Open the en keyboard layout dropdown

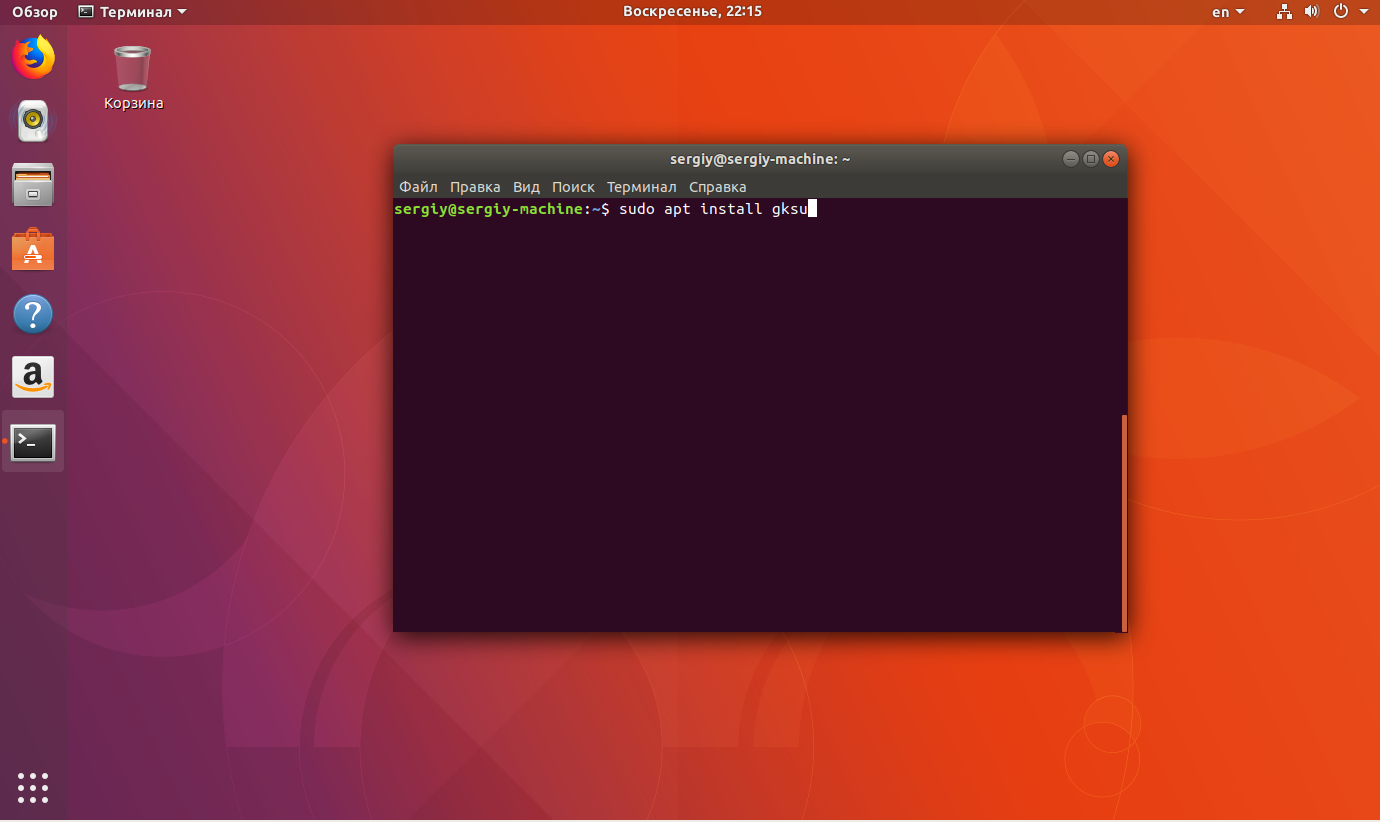click(x=1228, y=12)
